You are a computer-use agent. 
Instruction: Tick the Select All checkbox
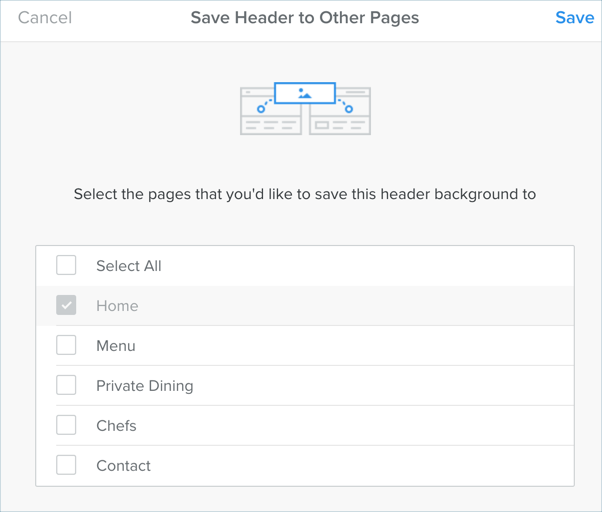tap(66, 265)
